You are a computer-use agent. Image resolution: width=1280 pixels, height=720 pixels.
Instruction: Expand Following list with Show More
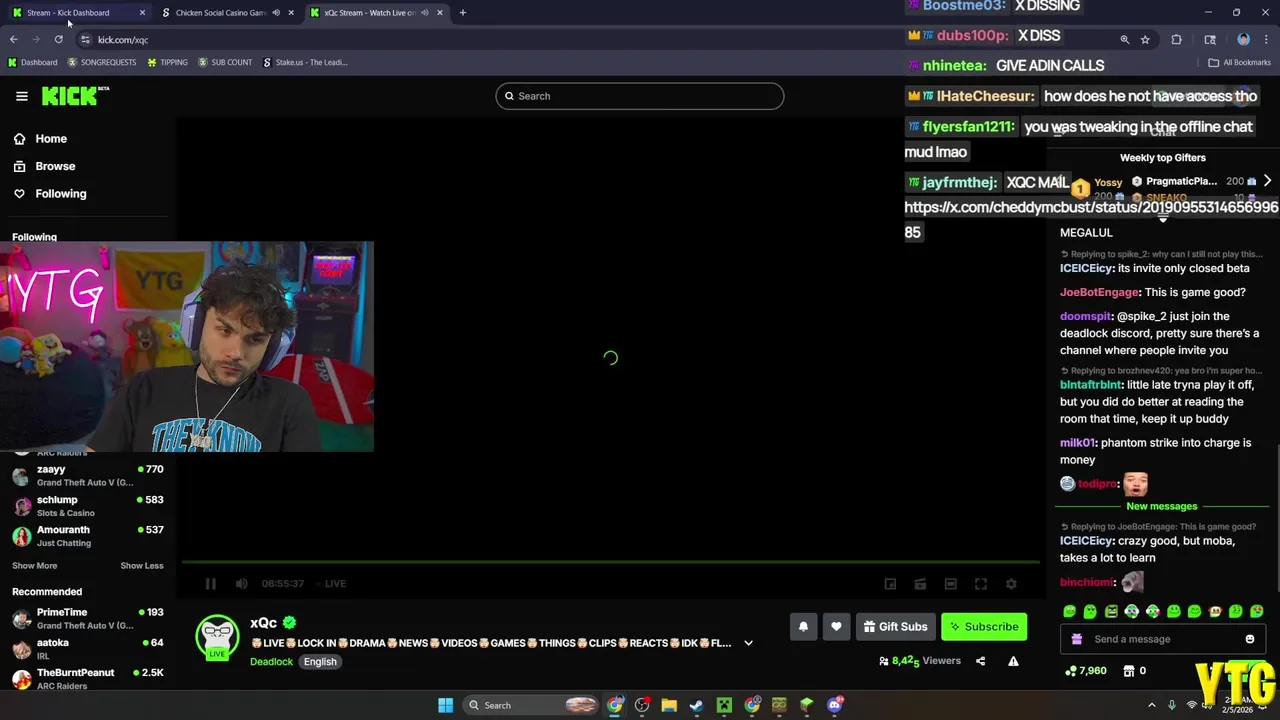(34, 566)
